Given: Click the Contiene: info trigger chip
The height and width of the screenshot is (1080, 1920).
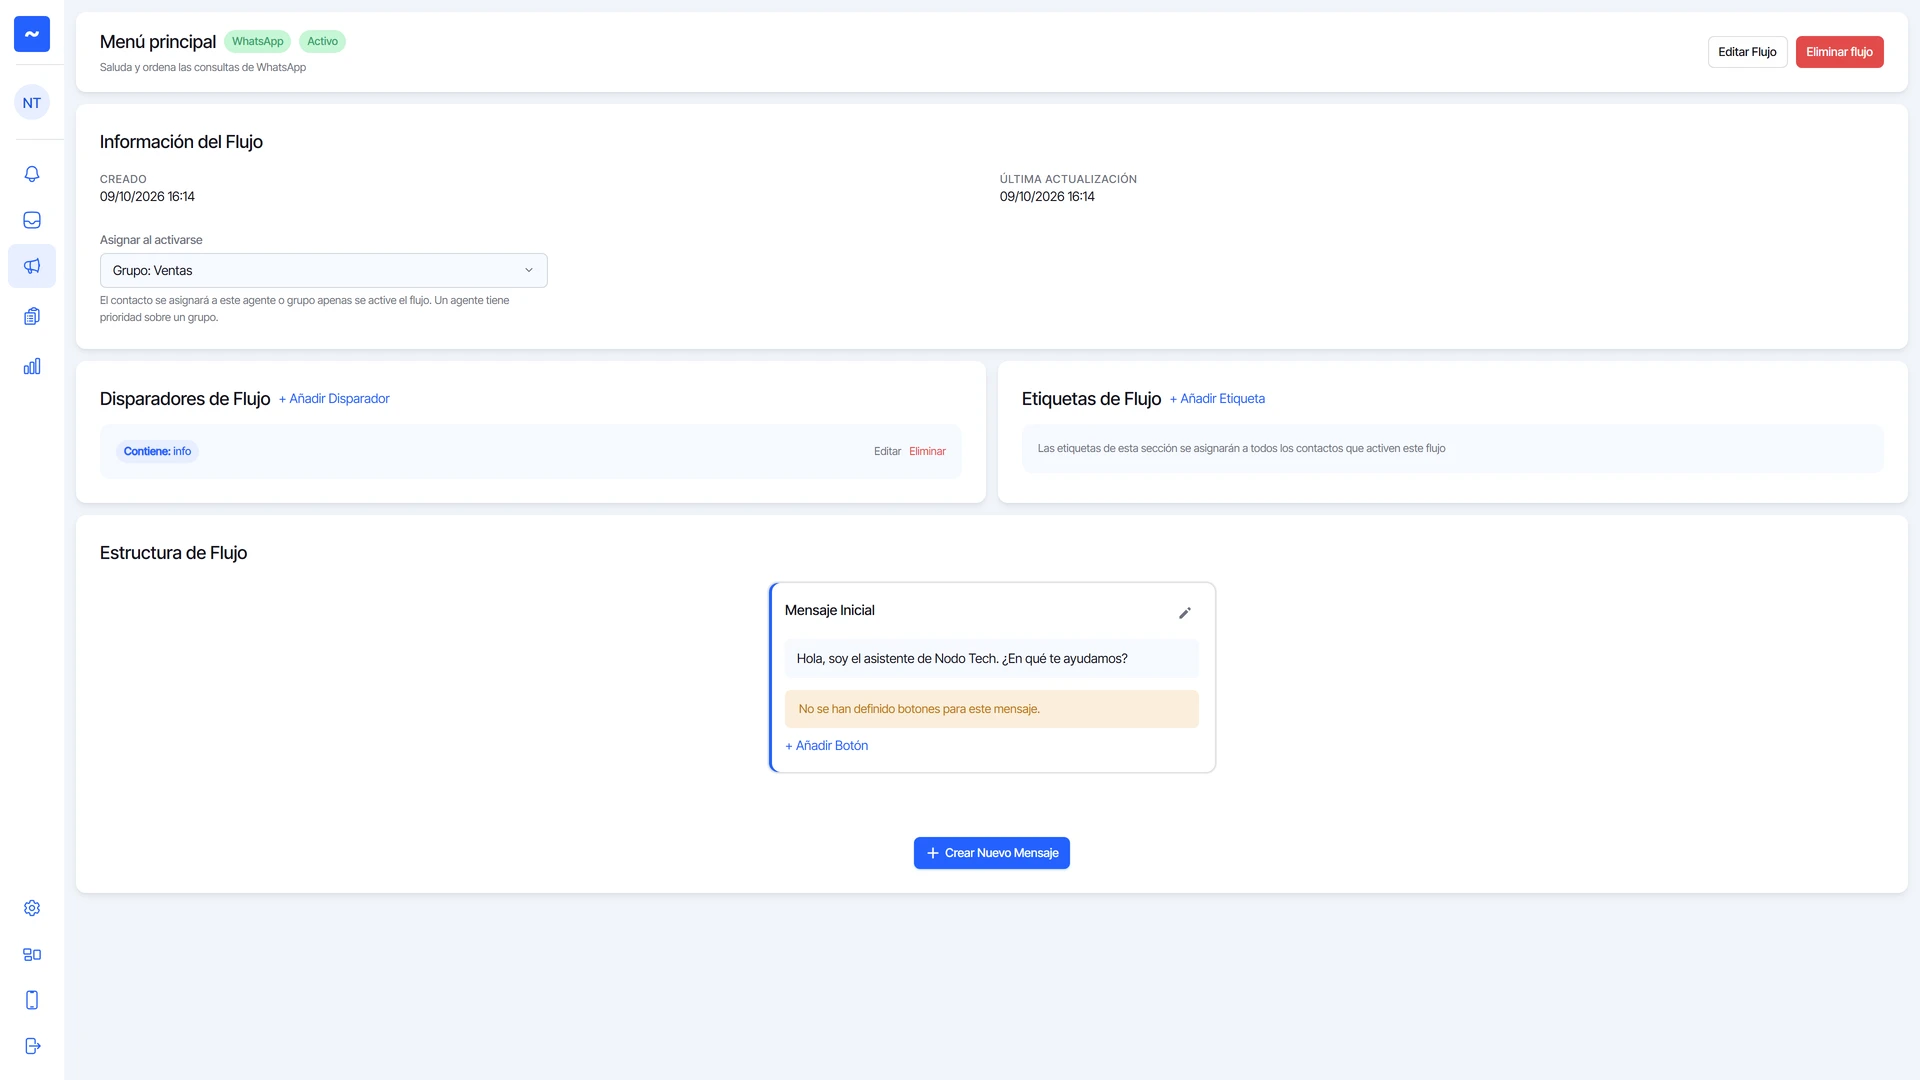Looking at the screenshot, I should pos(157,451).
